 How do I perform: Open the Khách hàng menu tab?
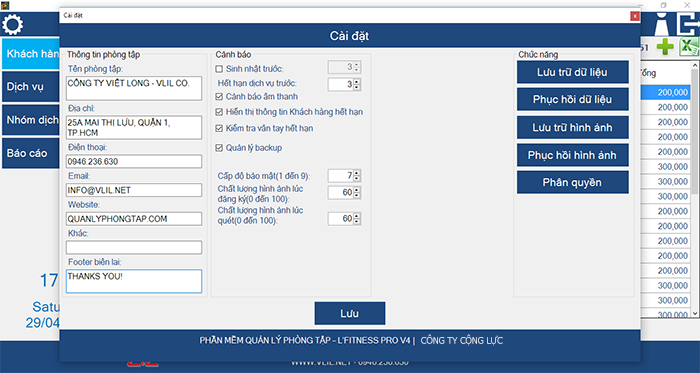pyautogui.click(x=30, y=54)
